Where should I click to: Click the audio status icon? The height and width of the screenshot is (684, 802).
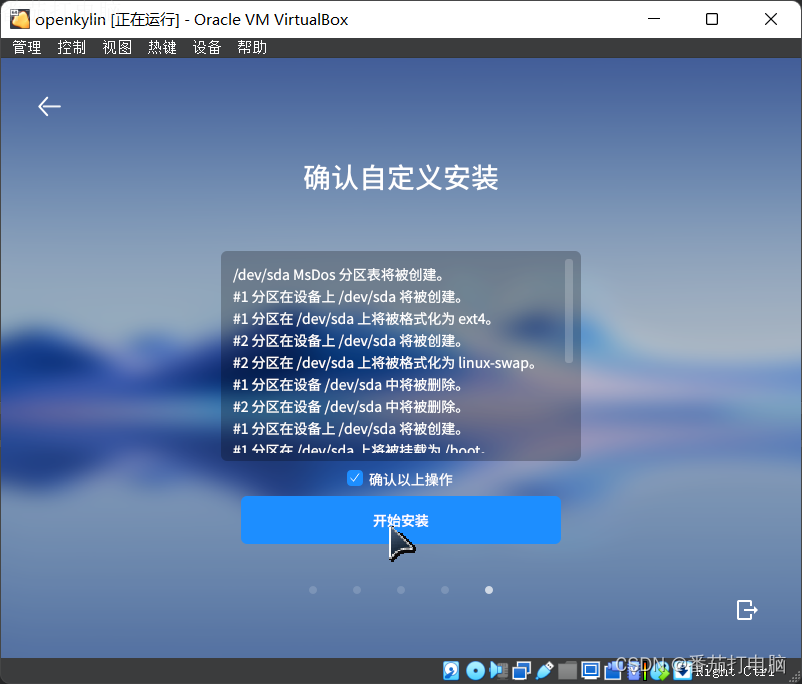coord(498,671)
